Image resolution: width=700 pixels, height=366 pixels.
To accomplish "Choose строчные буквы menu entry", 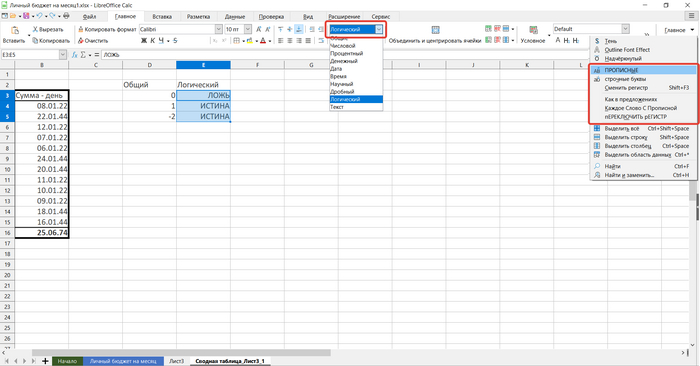I will 643,79.
